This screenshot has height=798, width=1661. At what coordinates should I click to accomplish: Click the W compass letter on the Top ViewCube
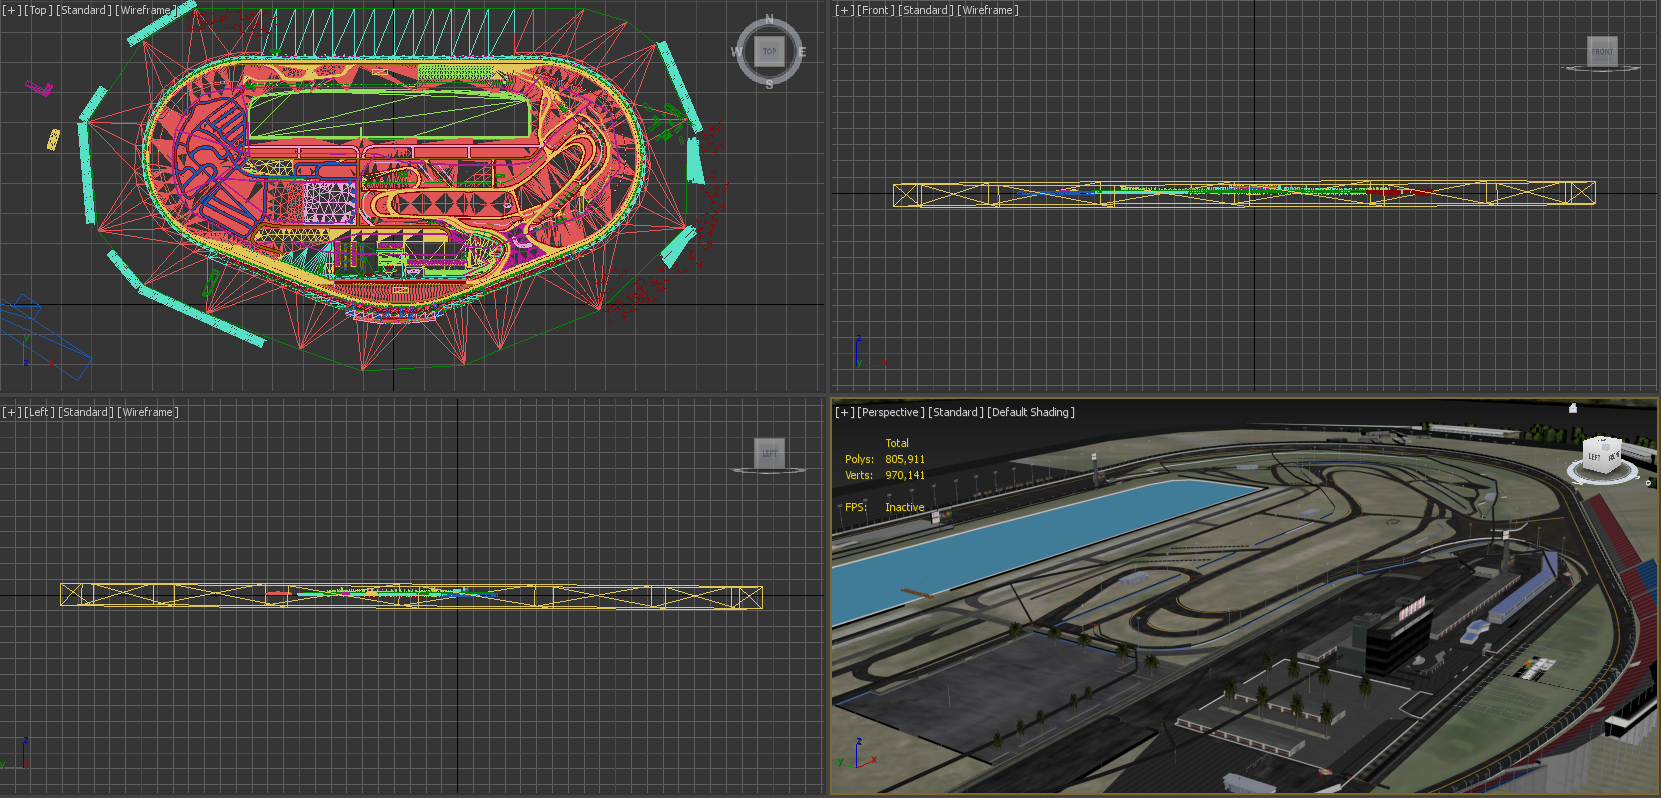tap(737, 52)
